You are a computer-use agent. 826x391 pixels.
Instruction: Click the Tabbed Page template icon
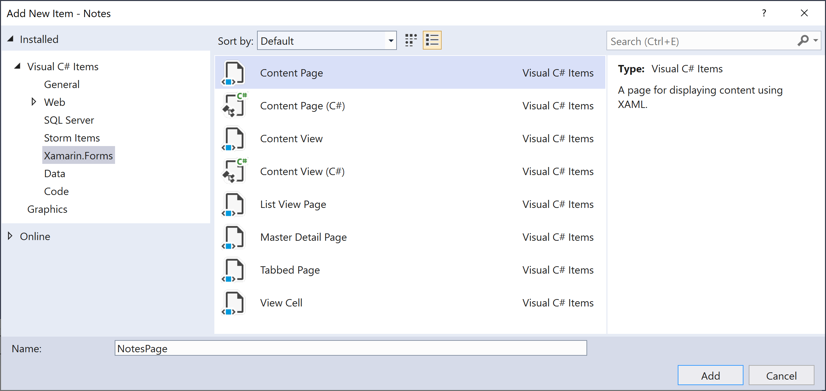pos(233,270)
